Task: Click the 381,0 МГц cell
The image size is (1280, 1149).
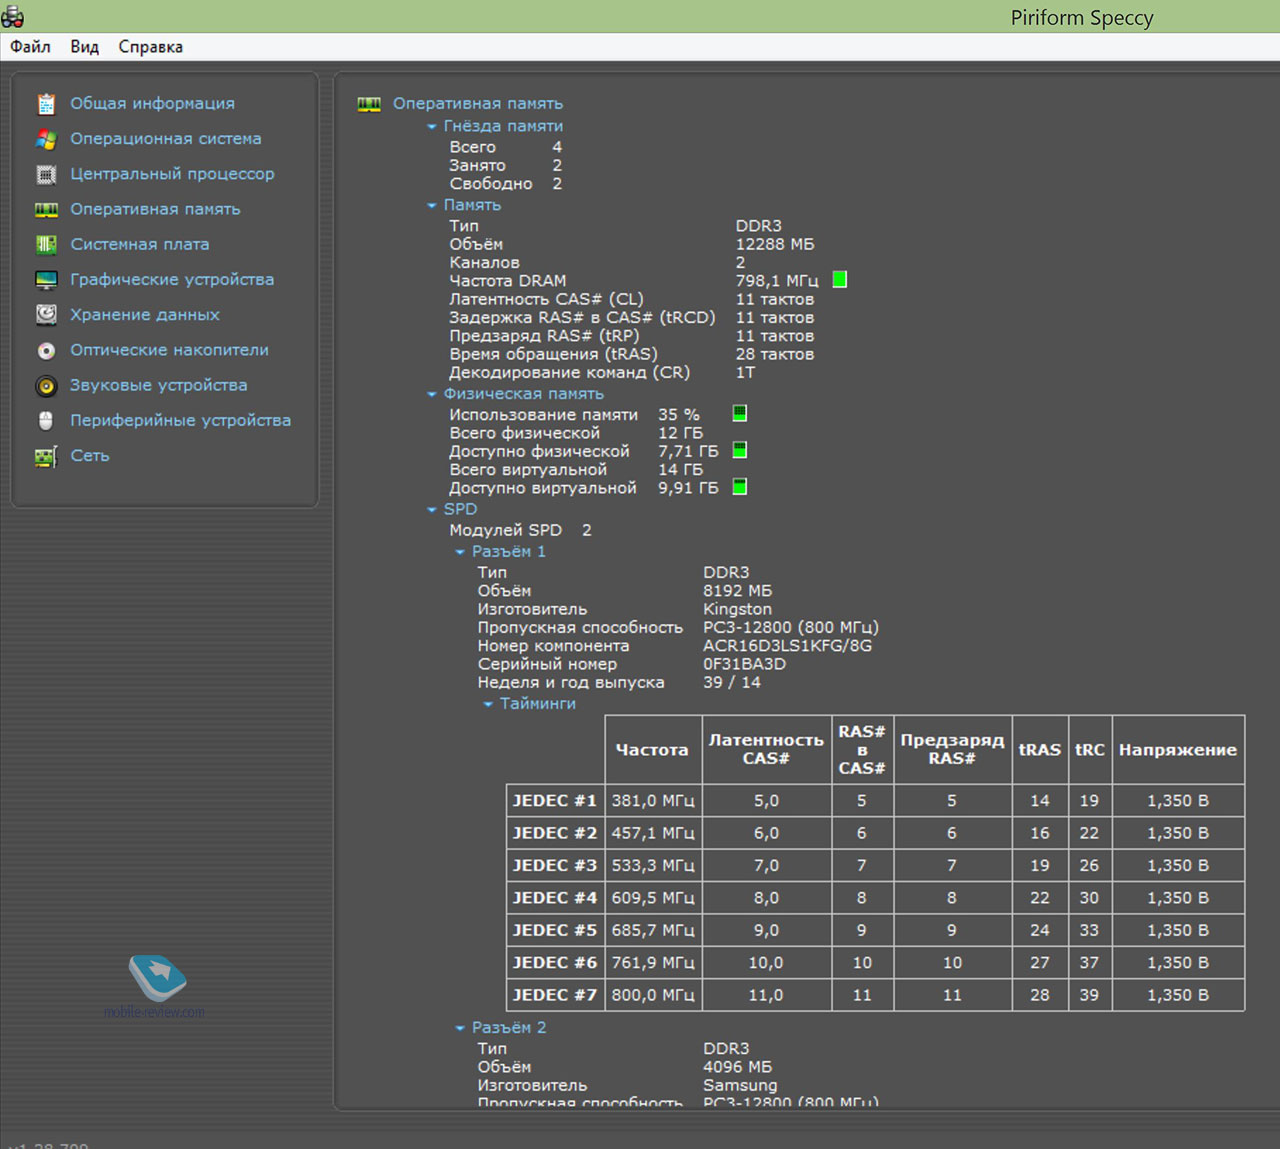Action: [653, 801]
